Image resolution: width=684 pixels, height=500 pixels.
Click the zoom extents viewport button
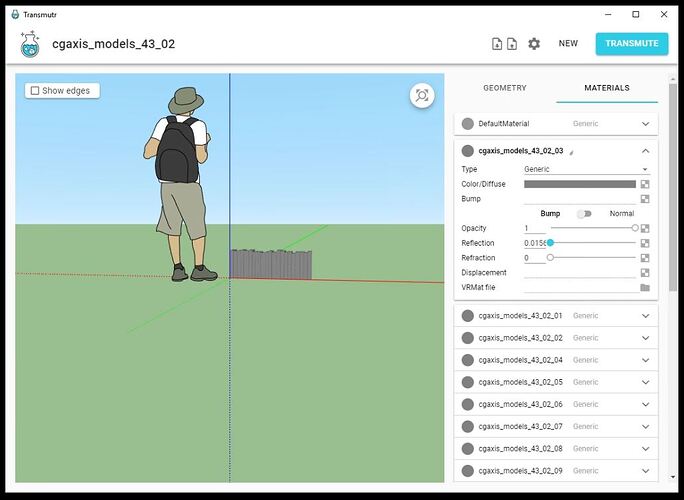click(422, 95)
